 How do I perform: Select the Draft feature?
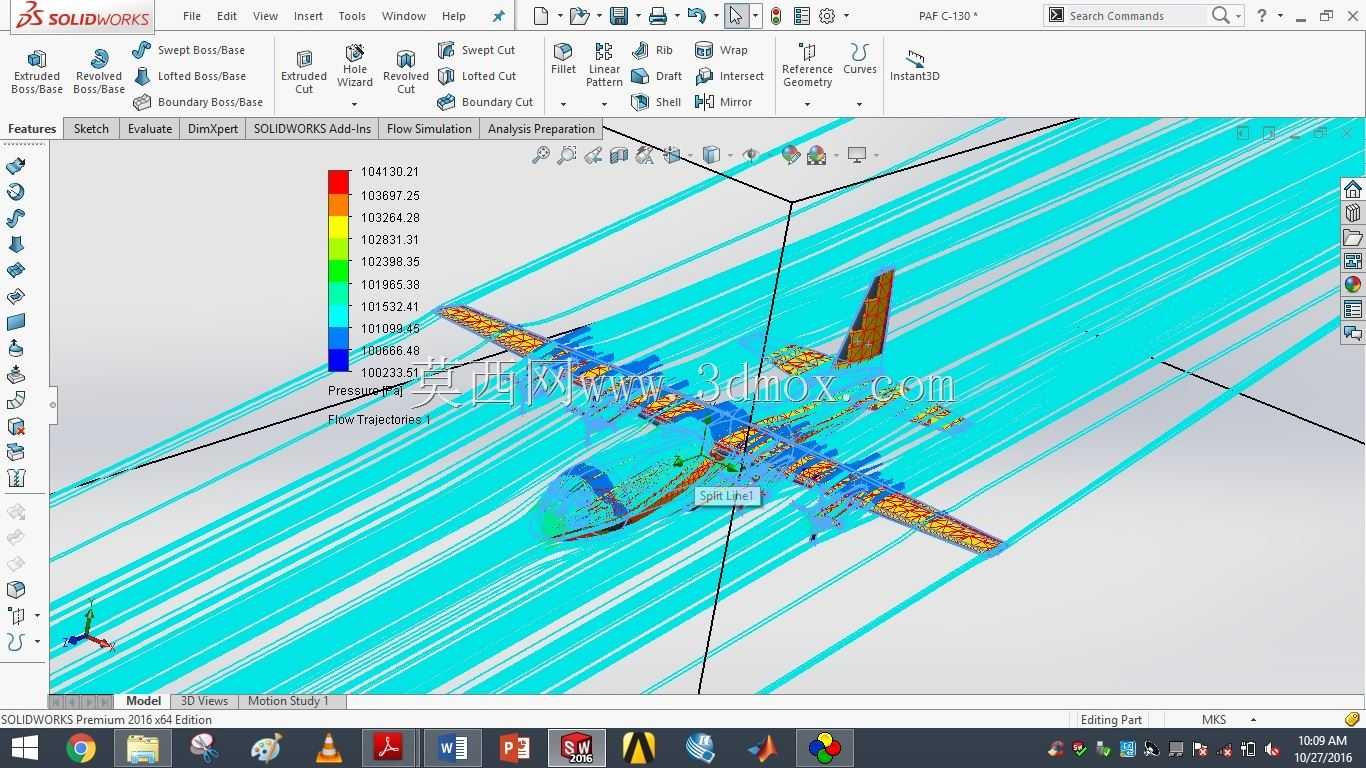coord(656,76)
